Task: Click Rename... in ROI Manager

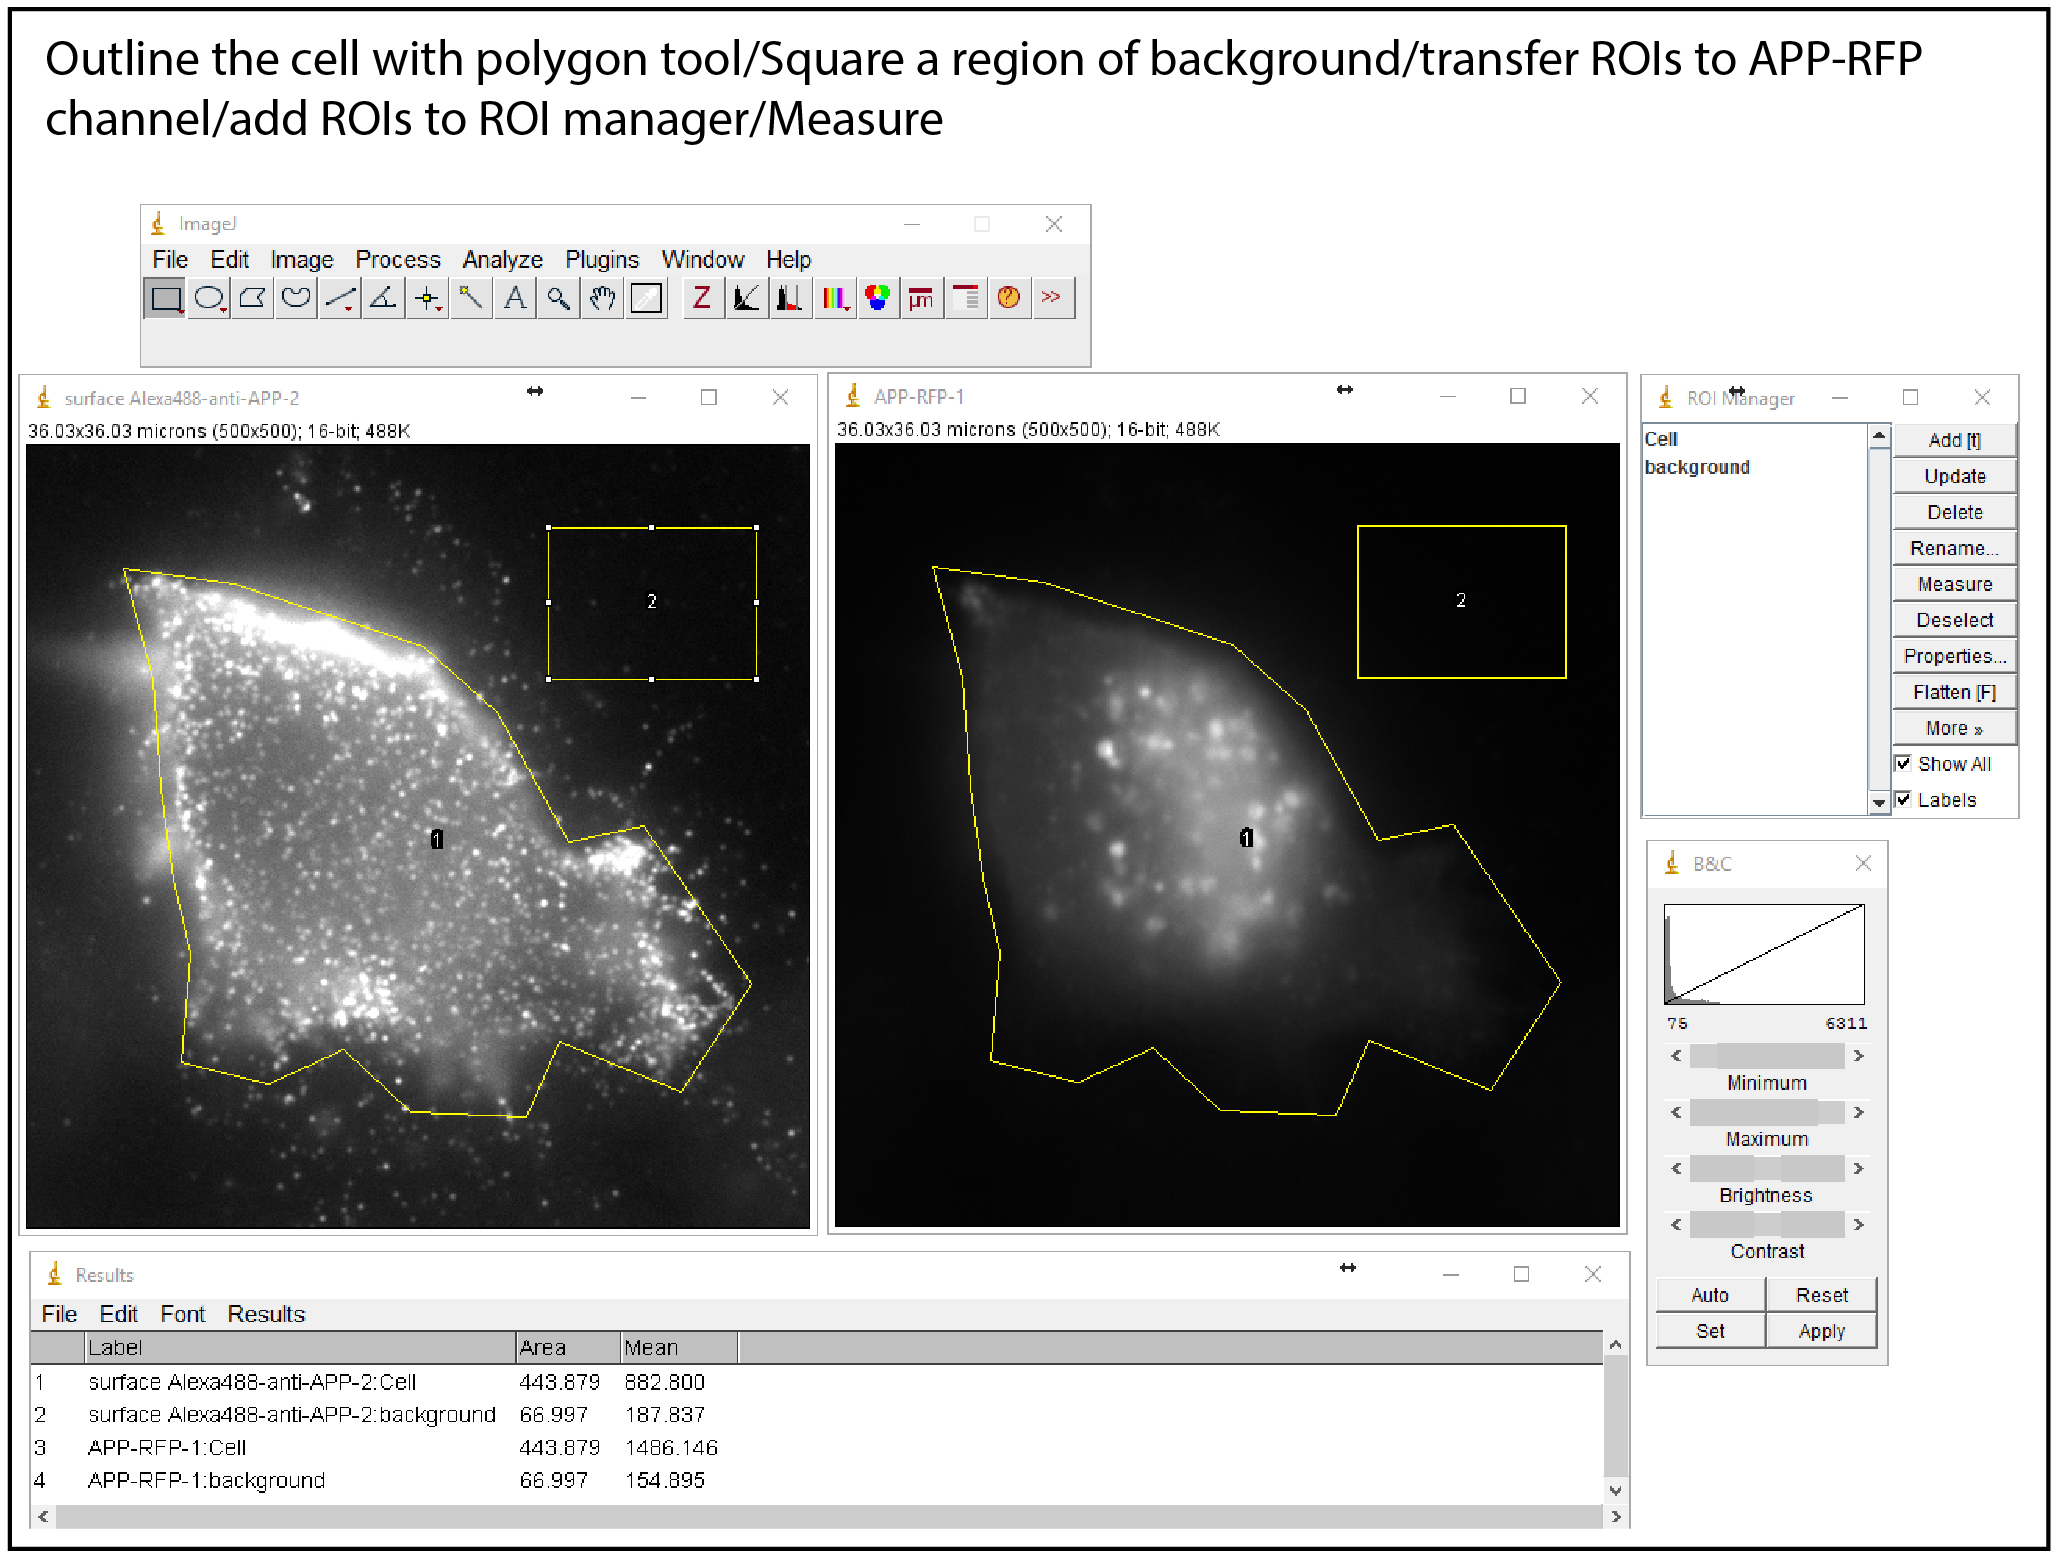Action: (x=1954, y=549)
